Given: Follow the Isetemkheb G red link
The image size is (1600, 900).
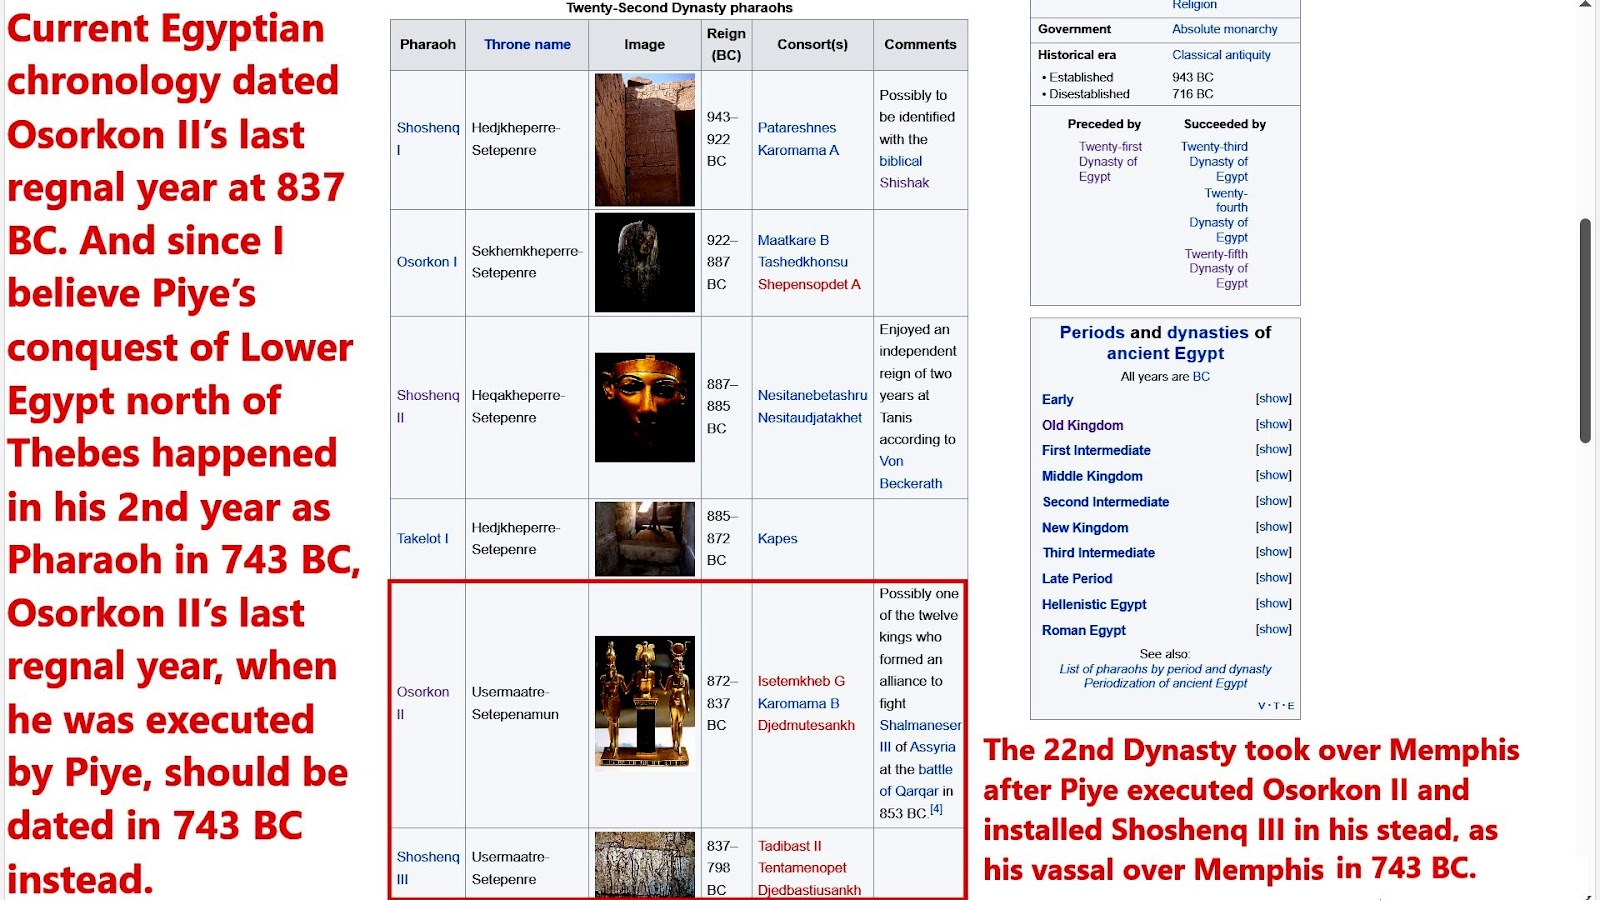Looking at the screenshot, I should click(x=801, y=681).
